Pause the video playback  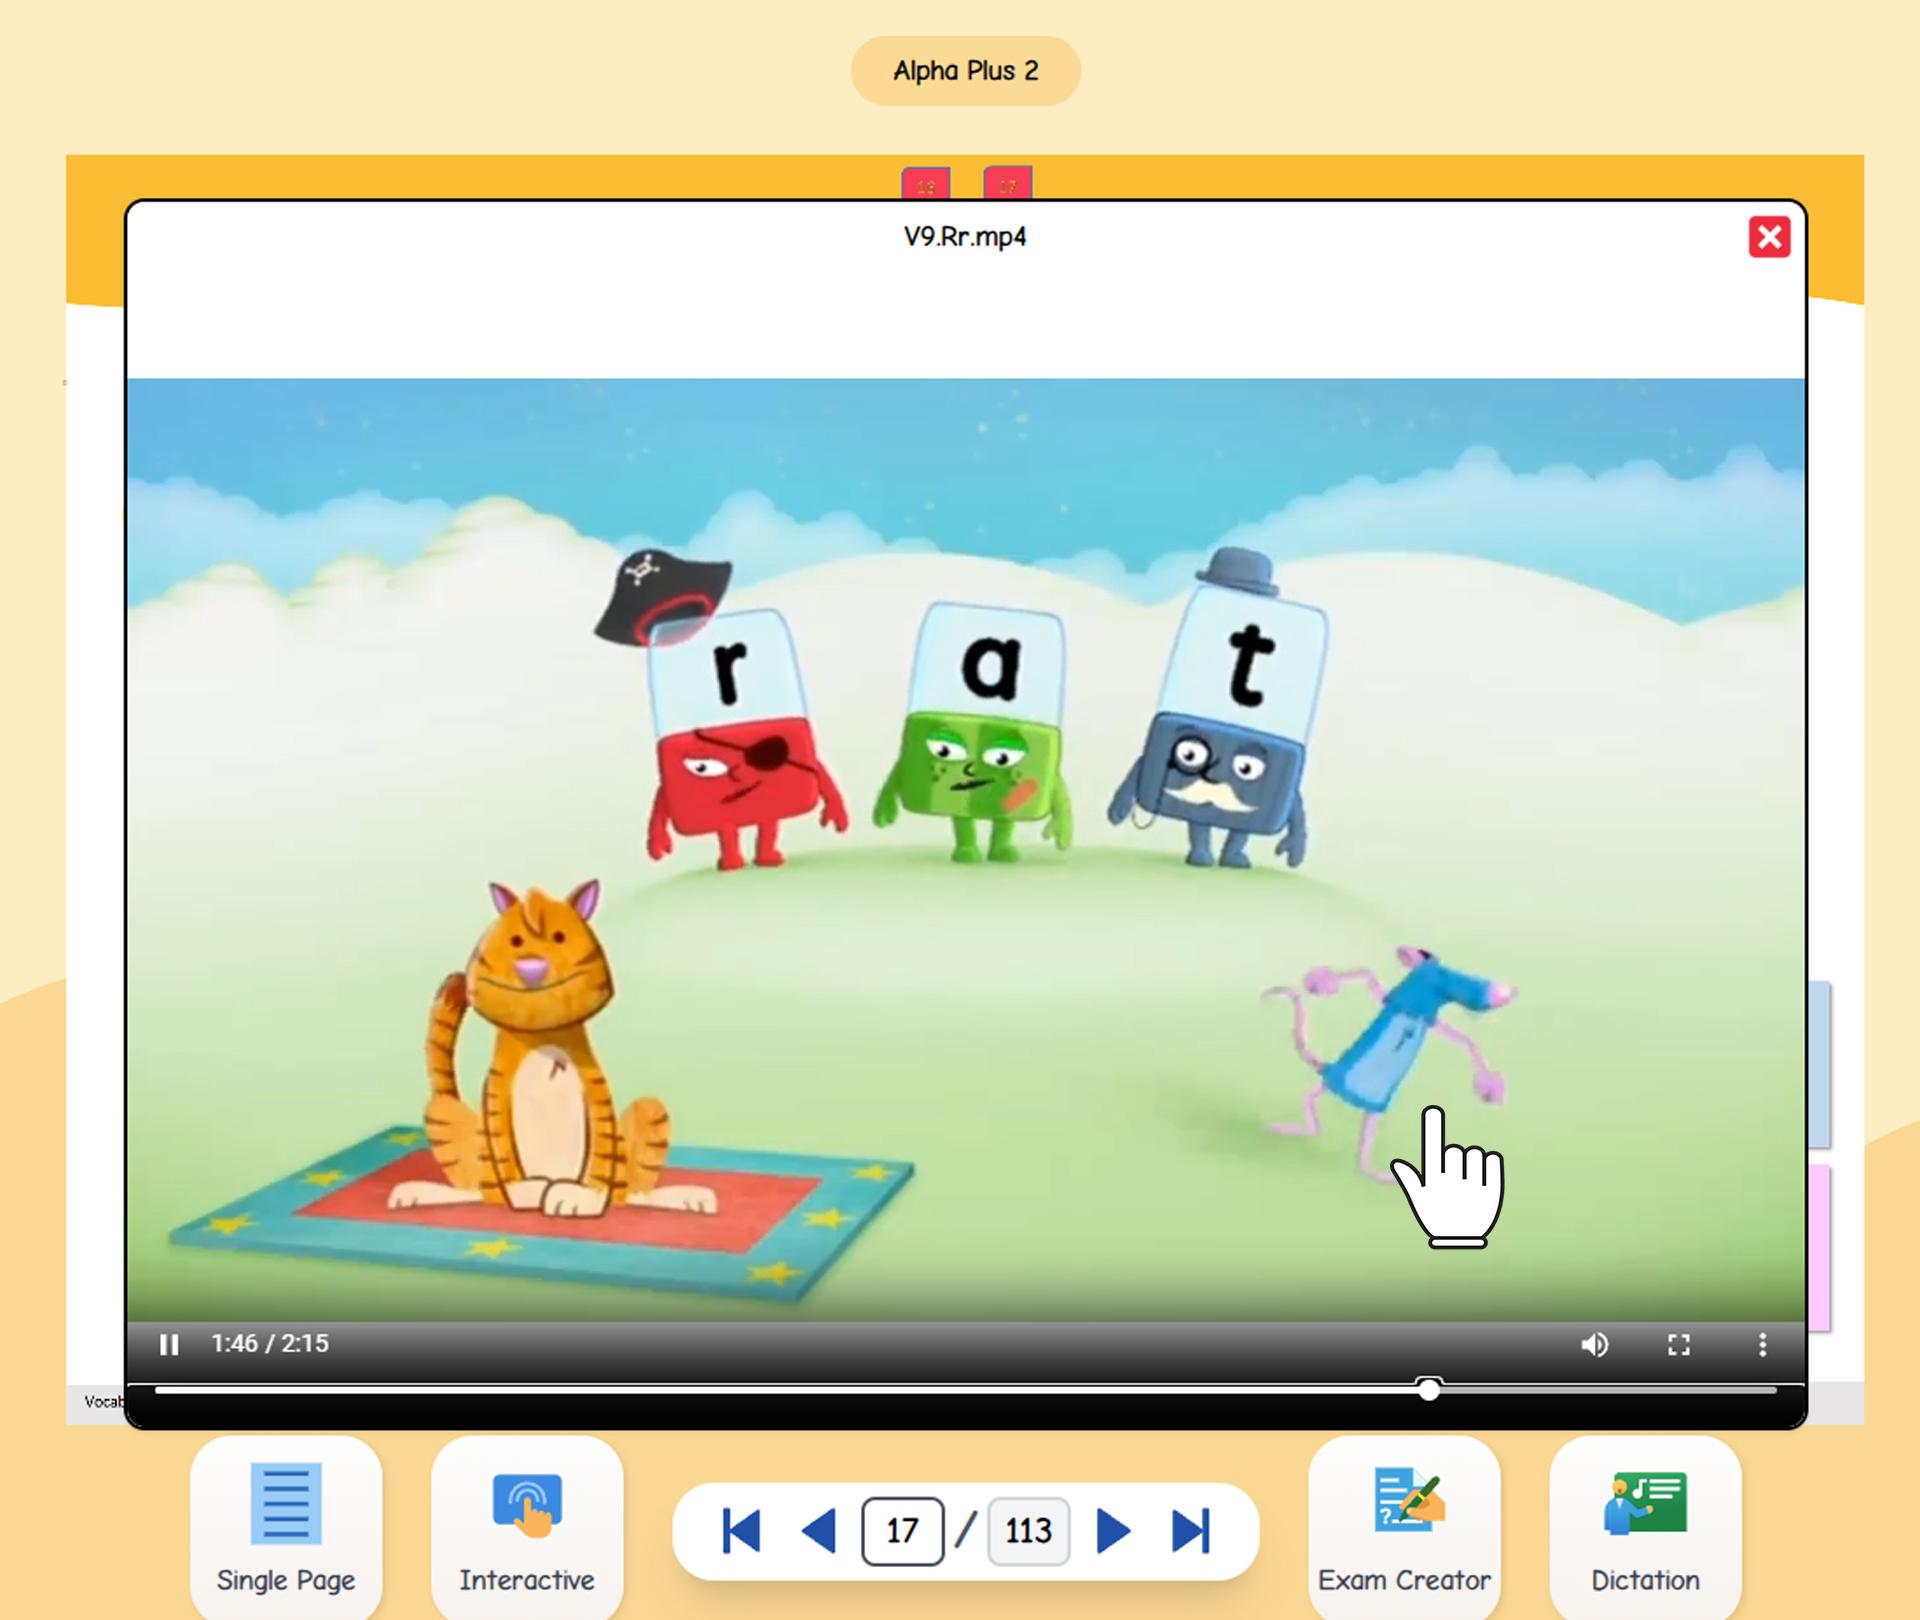169,1344
